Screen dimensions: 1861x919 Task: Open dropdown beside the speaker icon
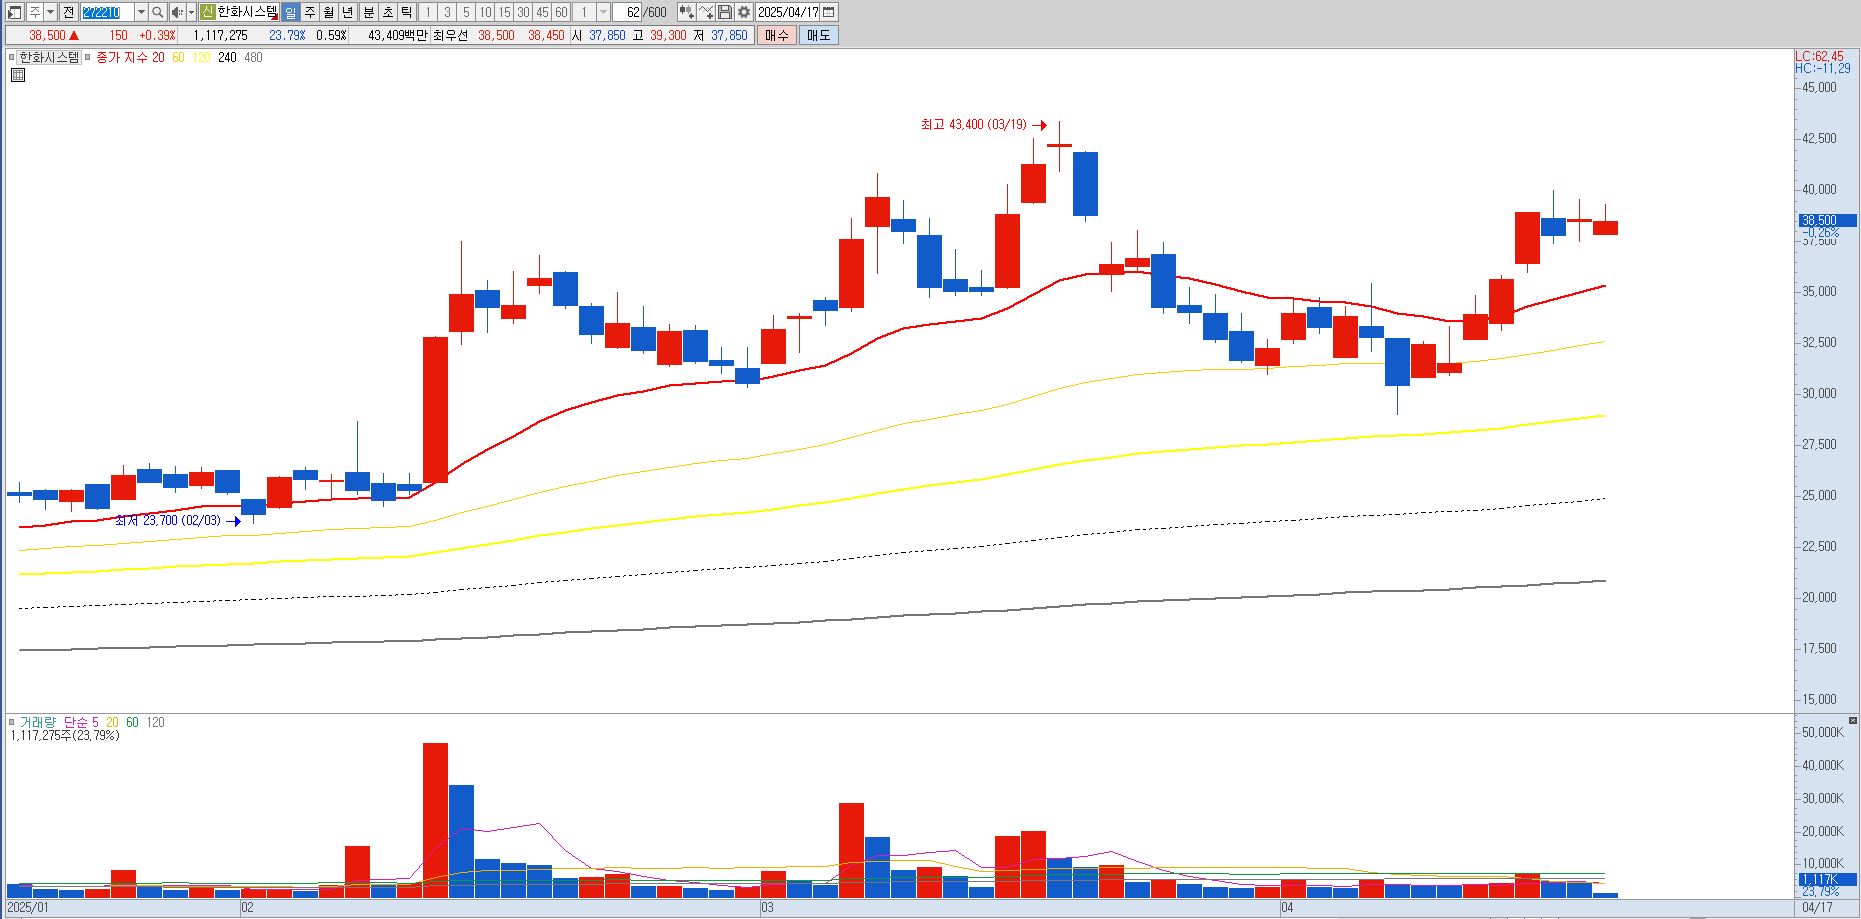(191, 12)
